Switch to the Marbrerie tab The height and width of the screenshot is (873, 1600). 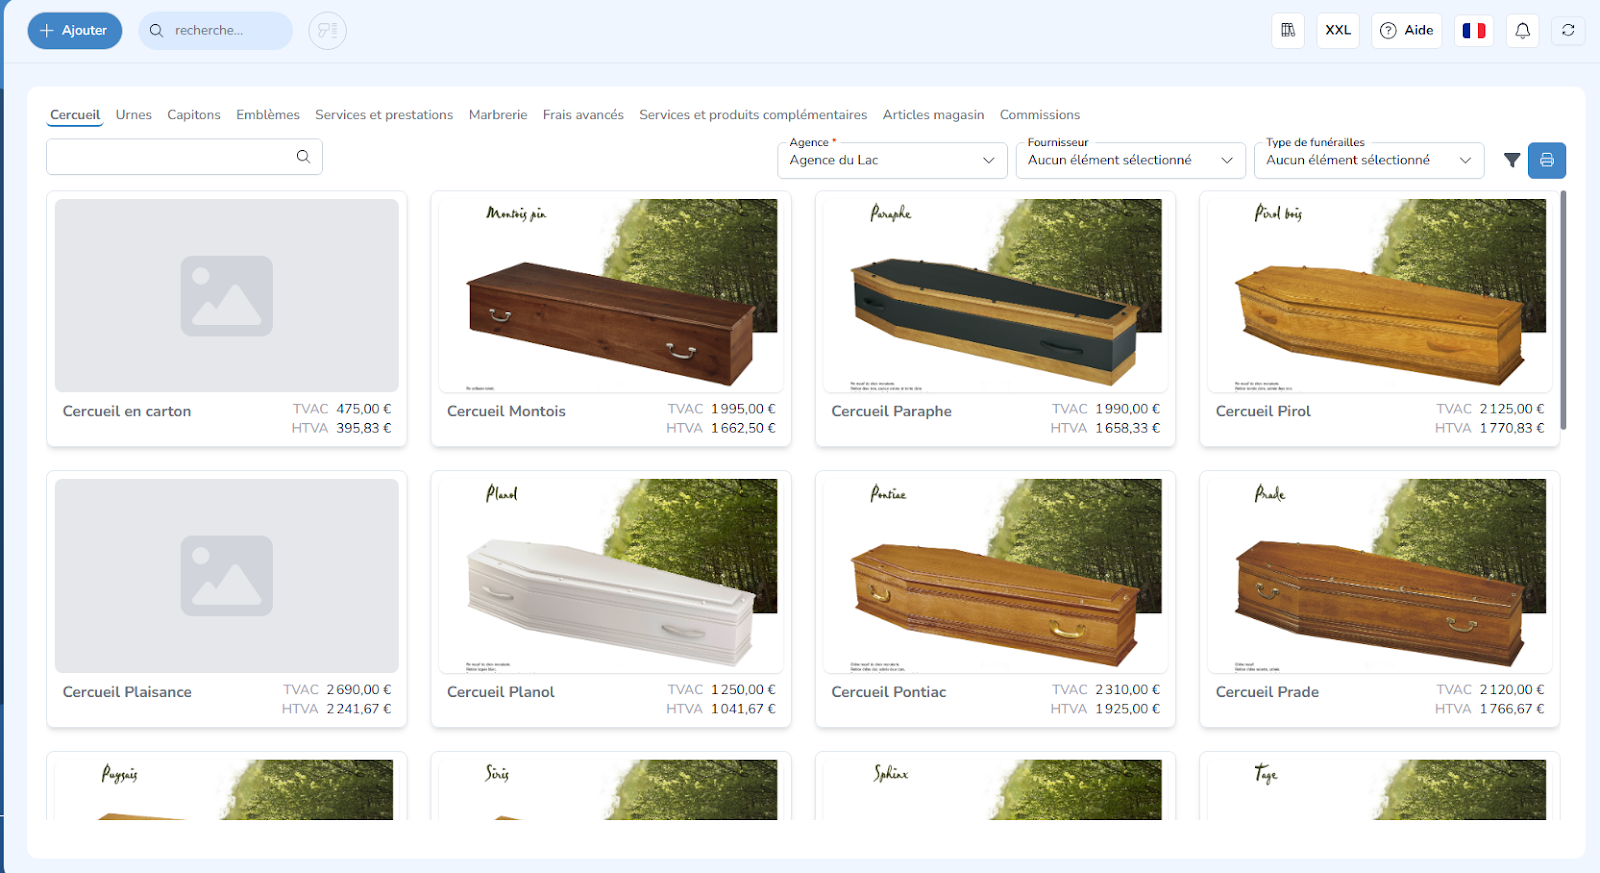click(x=498, y=115)
